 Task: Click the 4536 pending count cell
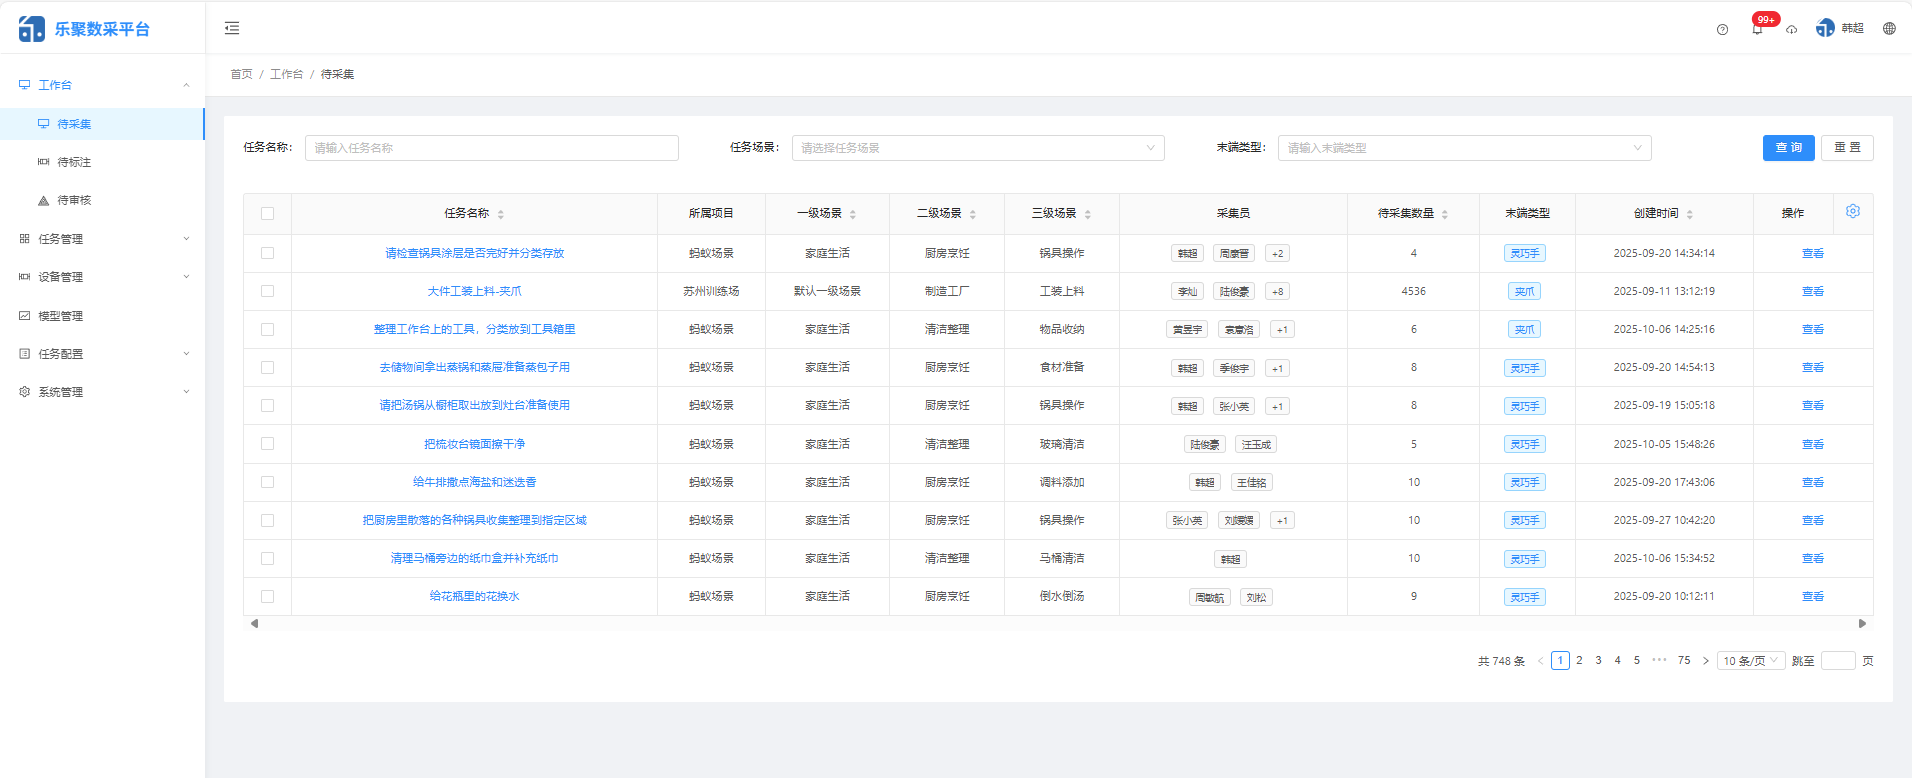pyautogui.click(x=1413, y=291)
